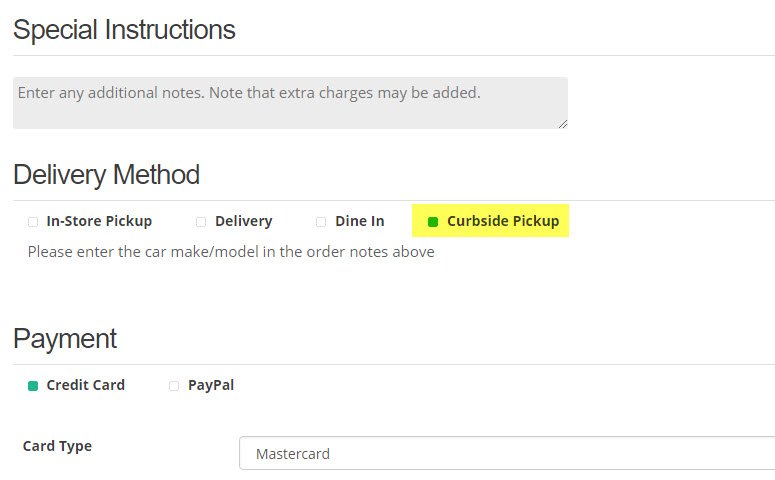Click the "Special Instructions" section heading
The height and width of the screenshot is (480, 775).
pyautogui.click(x=124, y=30)
